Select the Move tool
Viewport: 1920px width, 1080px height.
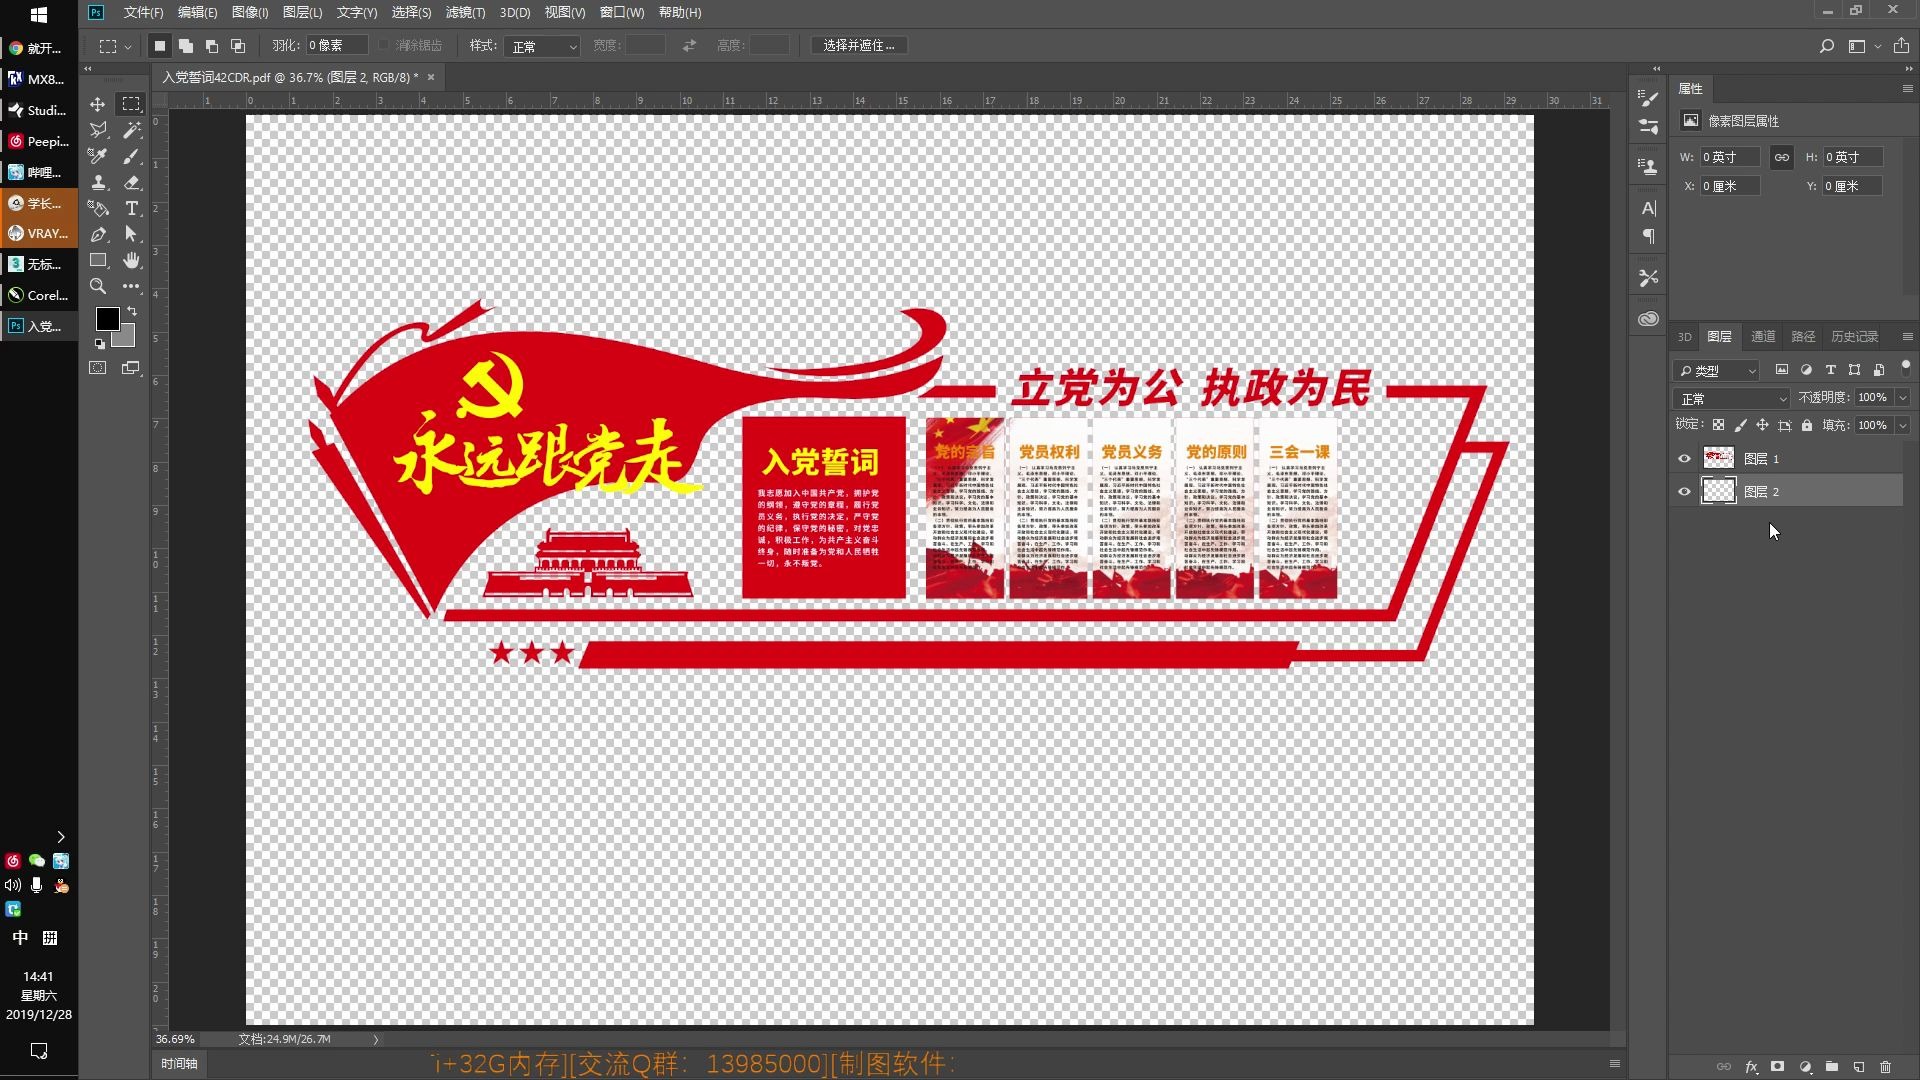click(97, 104)
